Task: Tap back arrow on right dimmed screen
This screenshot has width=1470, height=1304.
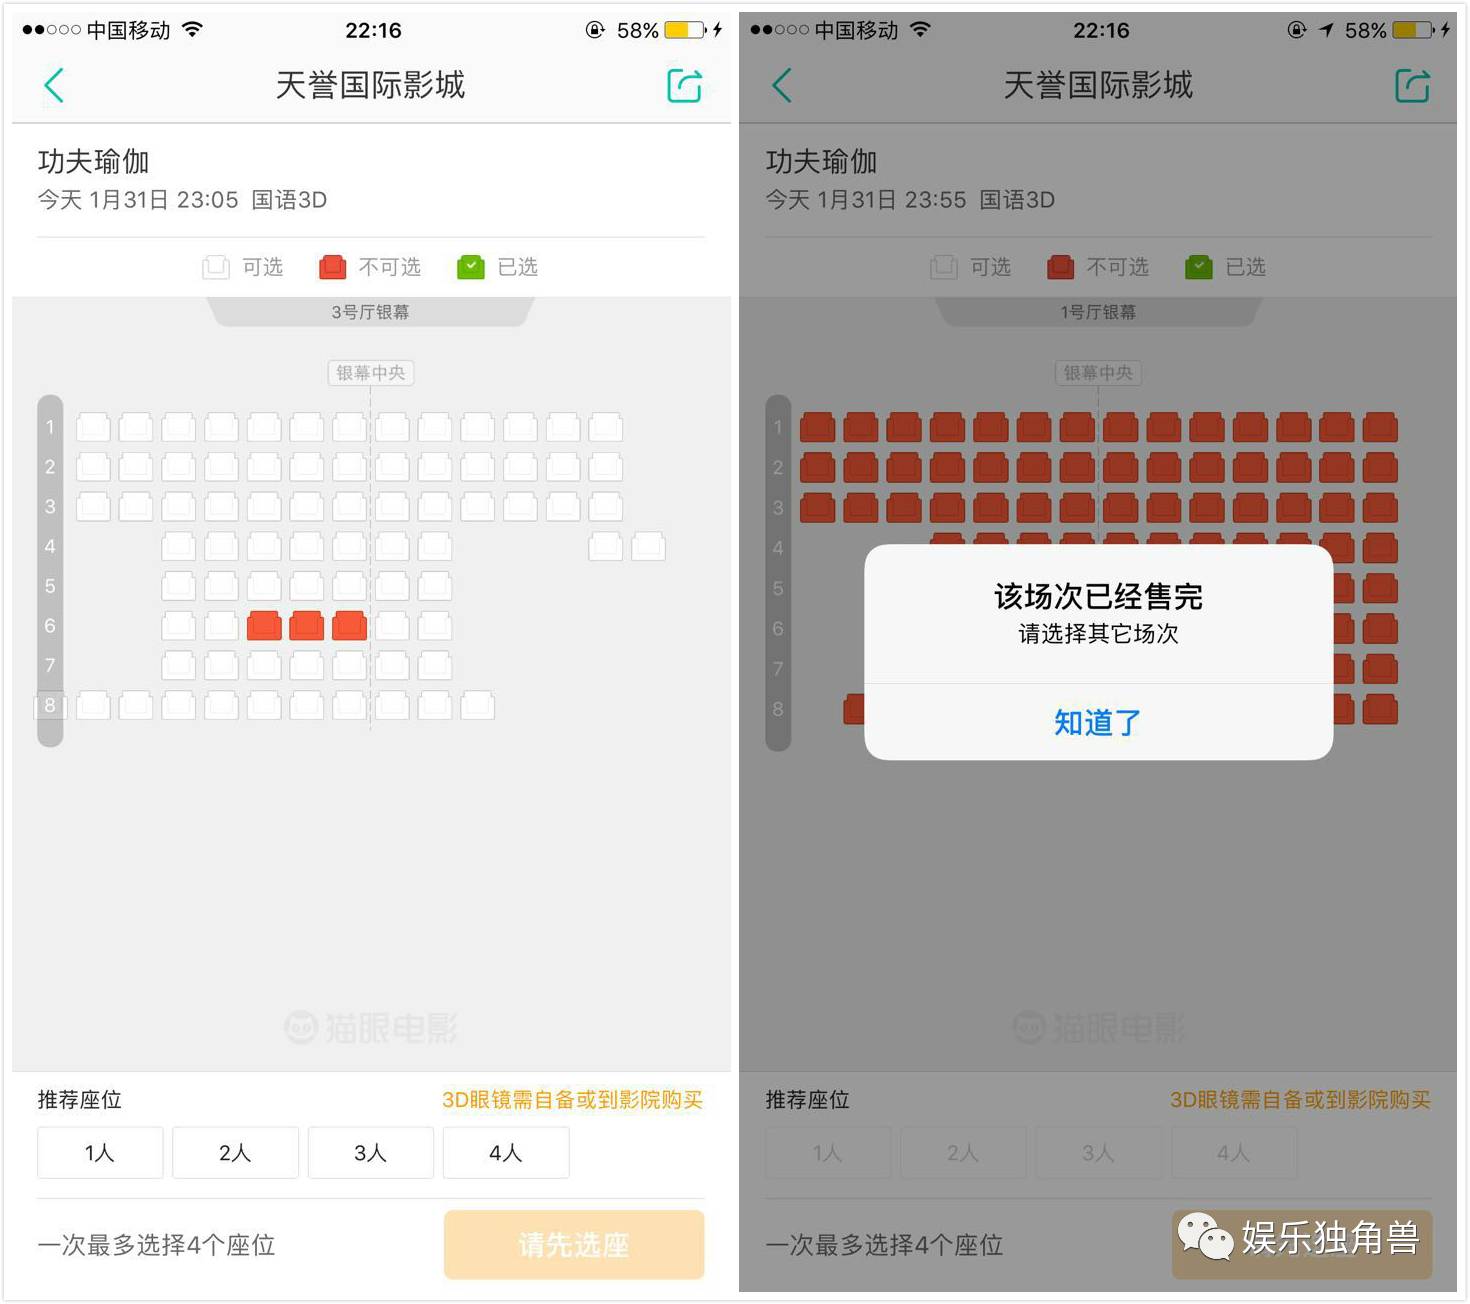Action: (x=782, y=85)
